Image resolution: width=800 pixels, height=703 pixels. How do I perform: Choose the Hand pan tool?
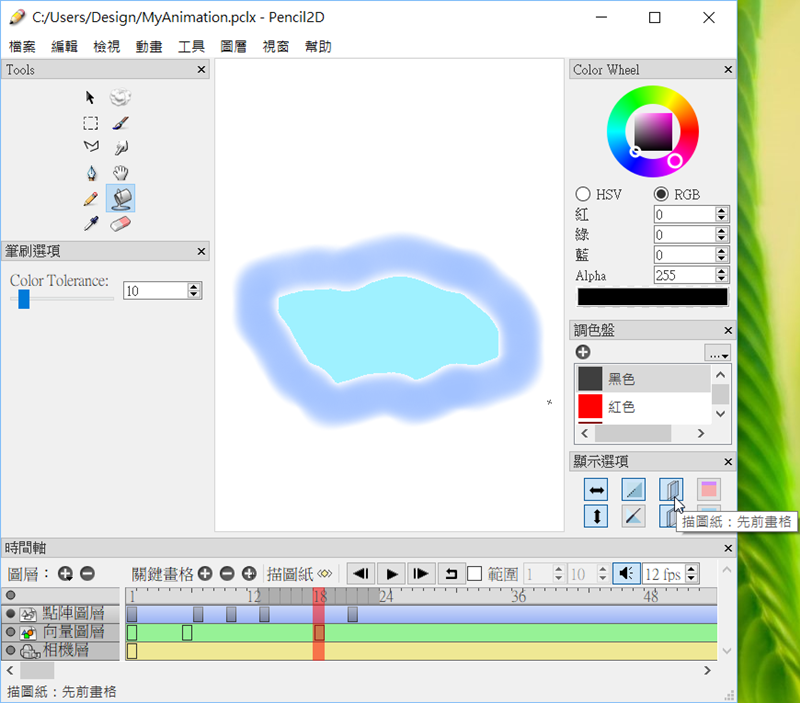click(120, 173)
